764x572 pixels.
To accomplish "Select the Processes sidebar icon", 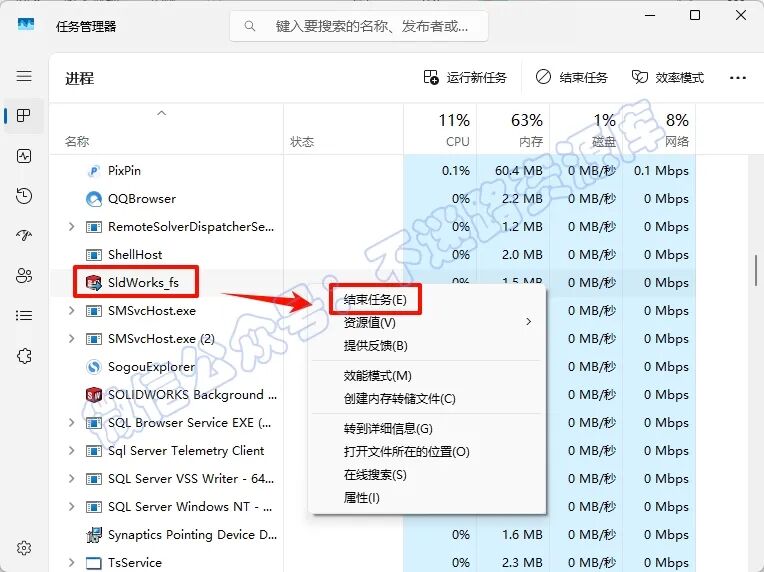I will tap(24, 115).
